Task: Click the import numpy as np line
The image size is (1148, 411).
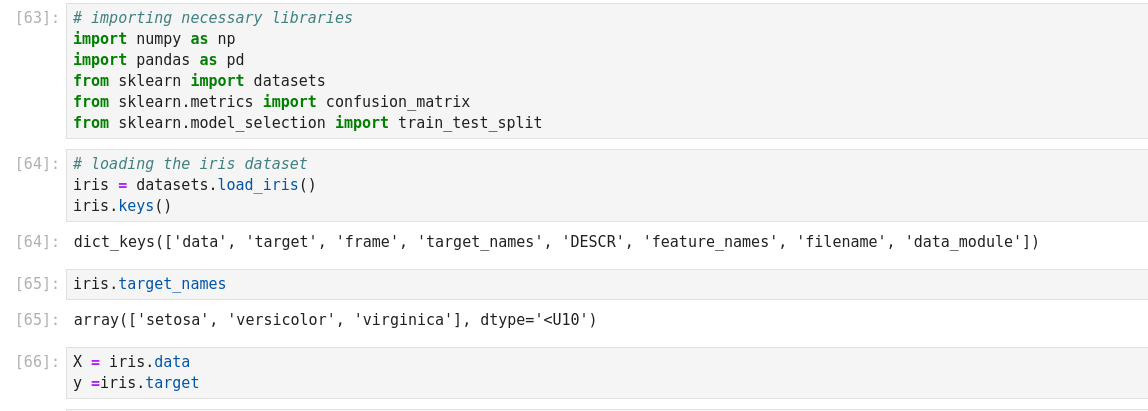Action: pos(154,39)
